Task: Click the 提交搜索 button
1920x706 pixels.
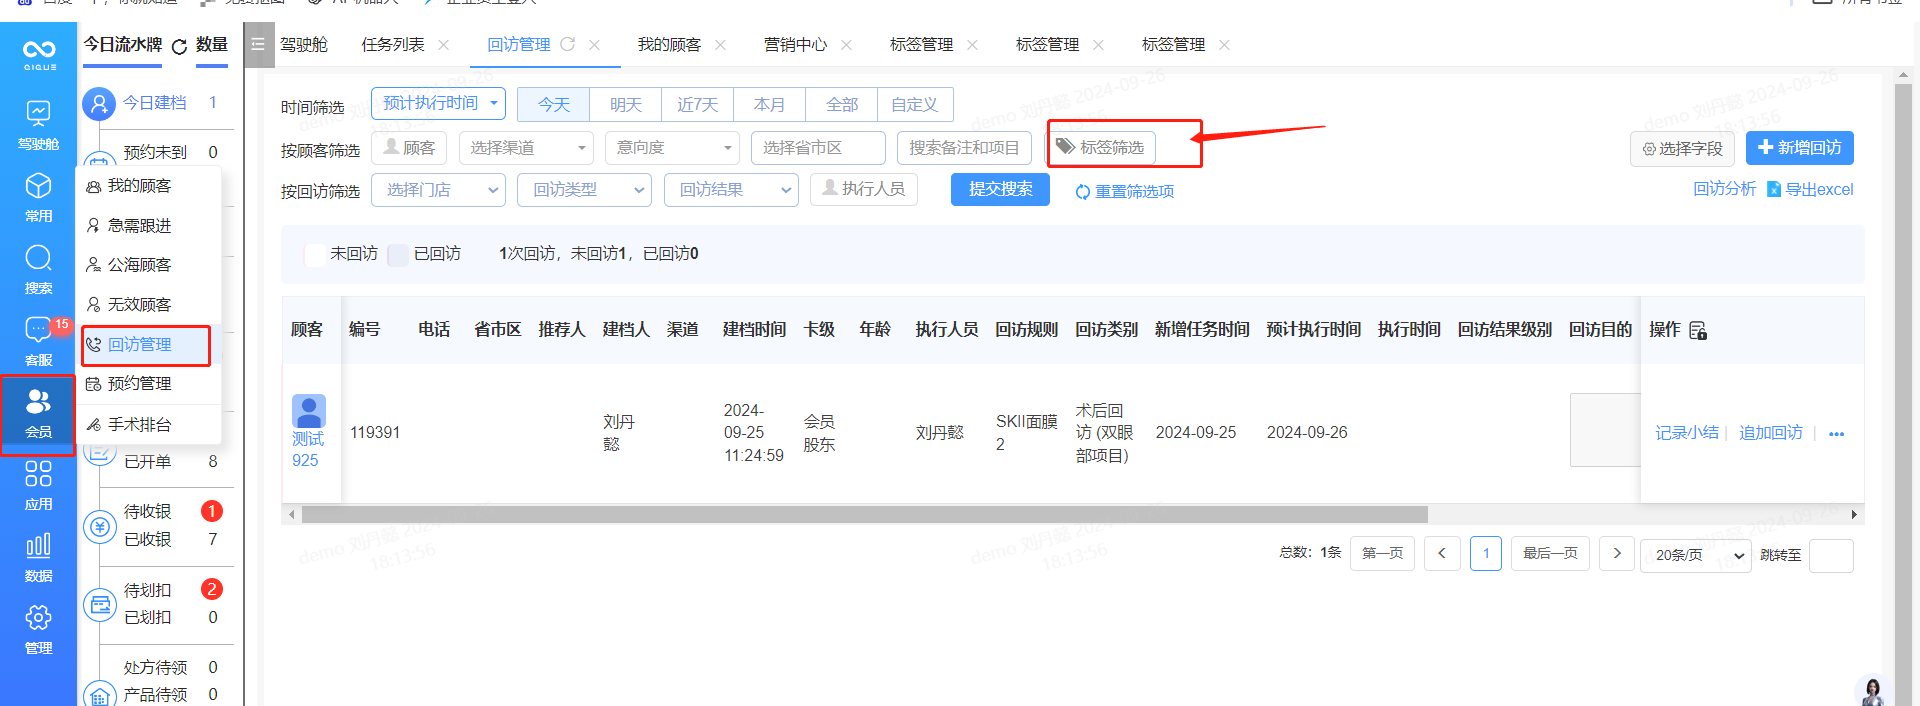Action: point(1000,189)
